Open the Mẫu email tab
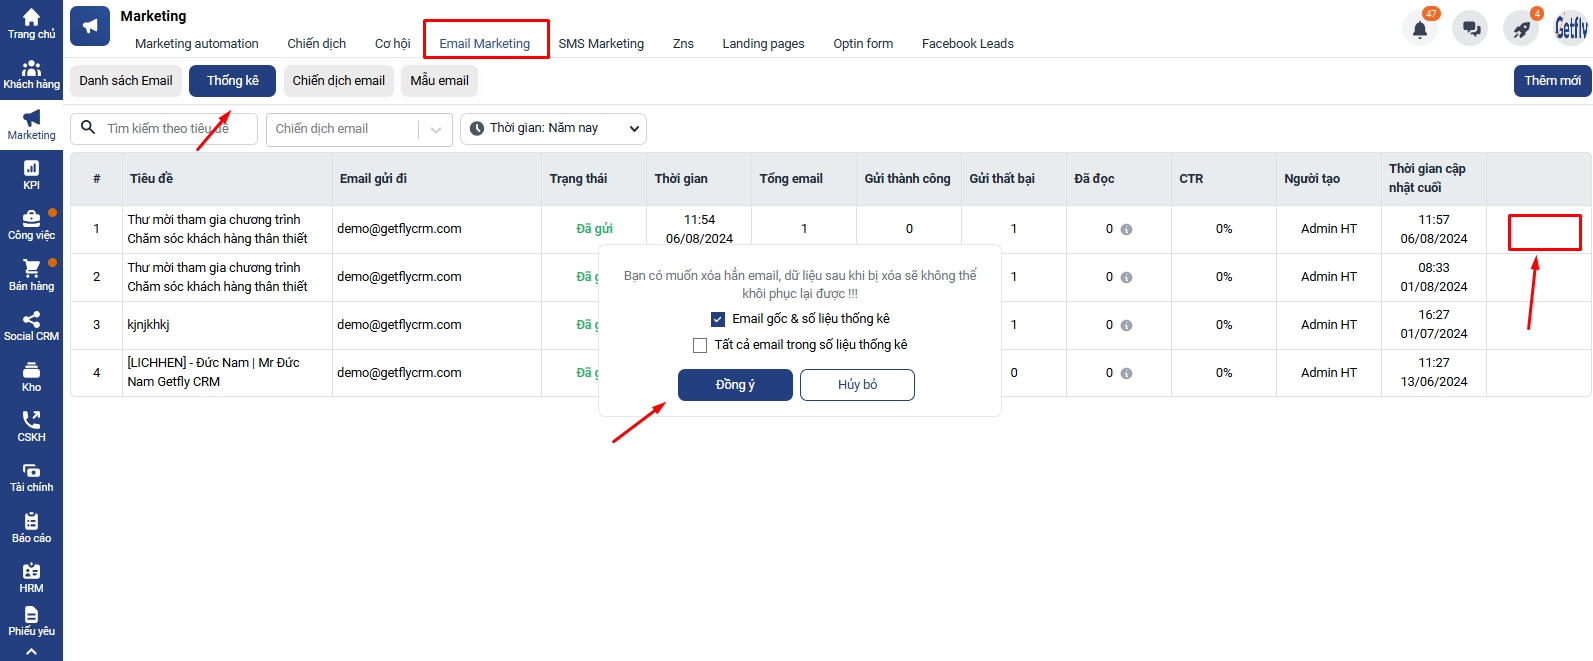Image resolution: width=1593 pixels, height=661 pixels. (439, 81)
